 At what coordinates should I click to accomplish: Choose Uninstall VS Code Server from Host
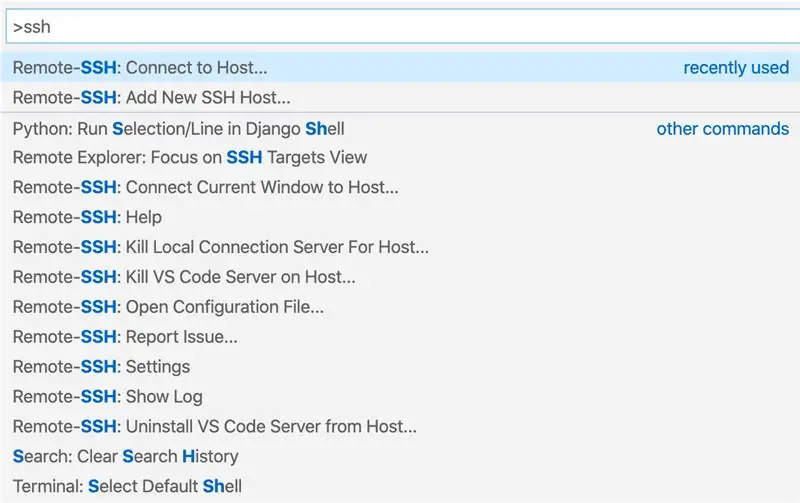[x=400, y=426]
